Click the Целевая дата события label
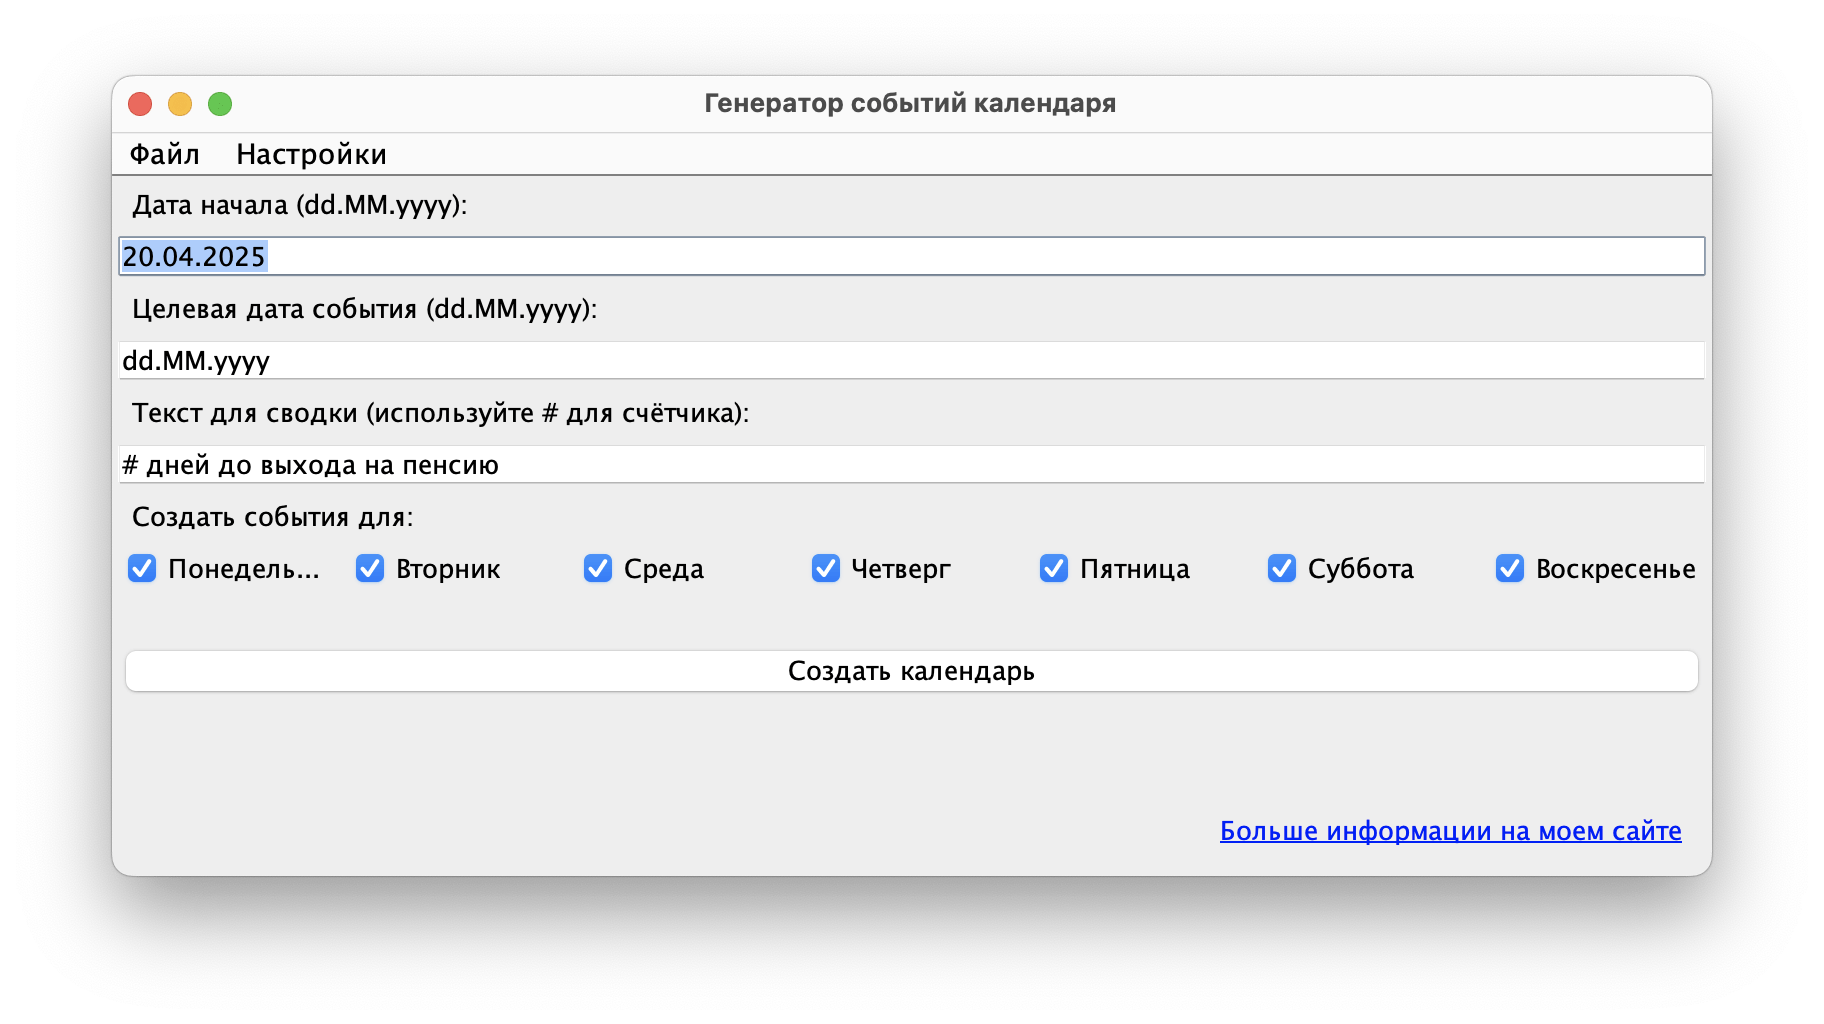This screenshot has width=1824, height=1024. (365, 309)
